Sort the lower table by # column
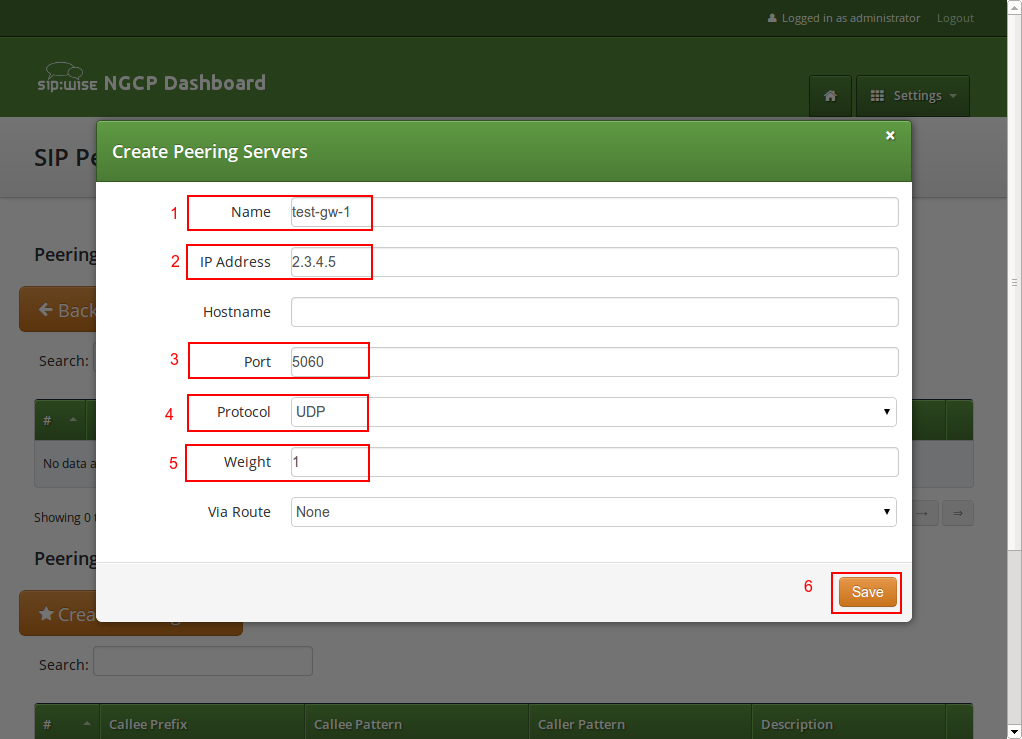1022x739 pixels. click(x=67, y=724)
